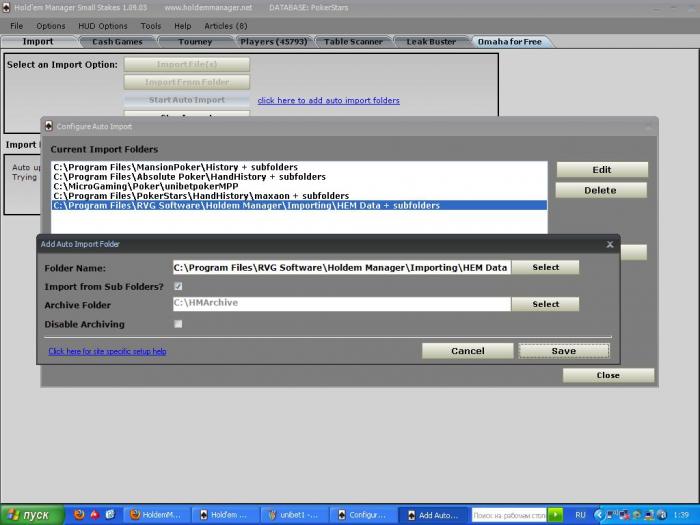Switch to the Import tab
Image resolution: width=700 pixels, height=525 pixels.
click(x=38, y=42)
